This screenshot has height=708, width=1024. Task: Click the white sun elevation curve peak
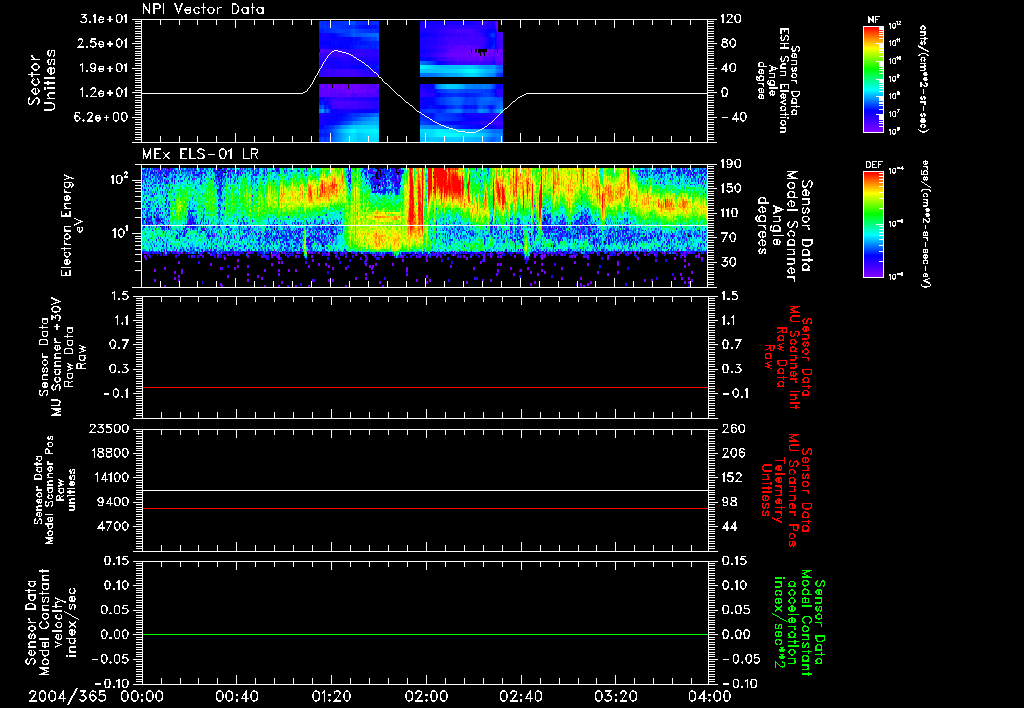(336, 50)
